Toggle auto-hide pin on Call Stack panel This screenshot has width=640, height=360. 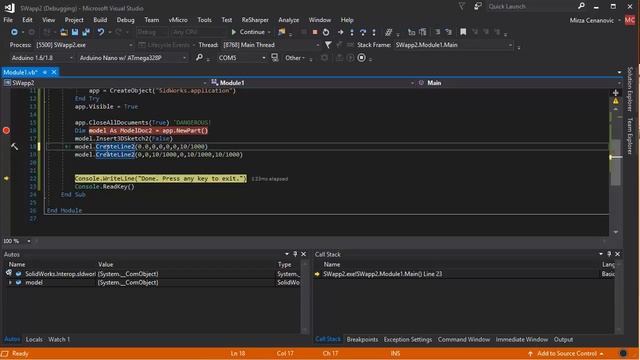click(x=609, y=254)
